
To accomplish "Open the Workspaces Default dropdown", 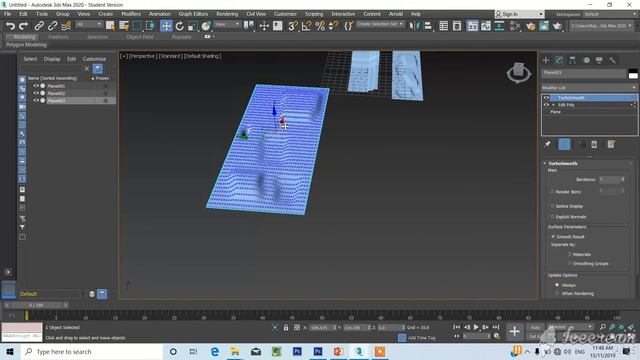I will (609, 14).
